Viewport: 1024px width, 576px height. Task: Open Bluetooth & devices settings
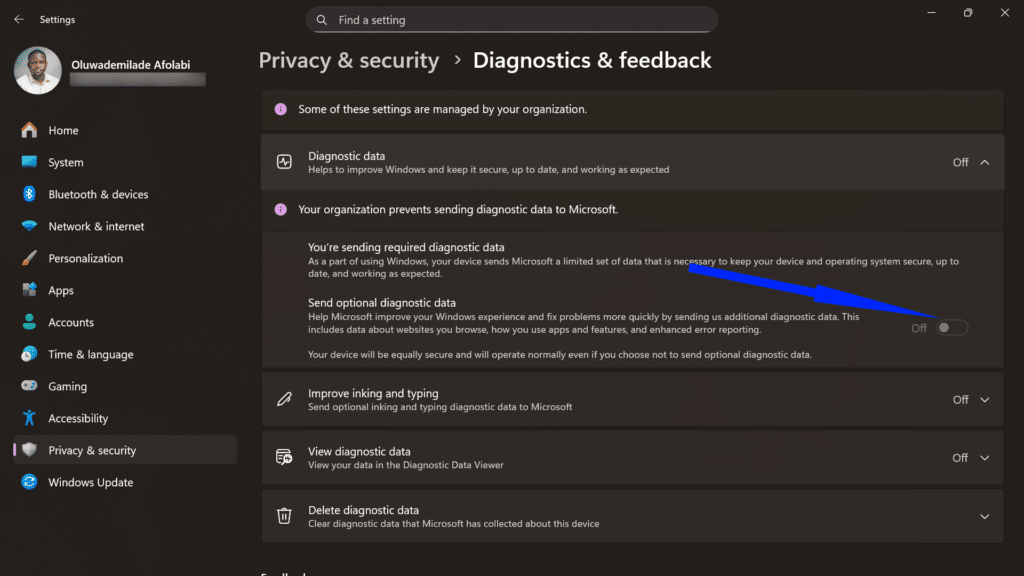[x=28, y=194]
